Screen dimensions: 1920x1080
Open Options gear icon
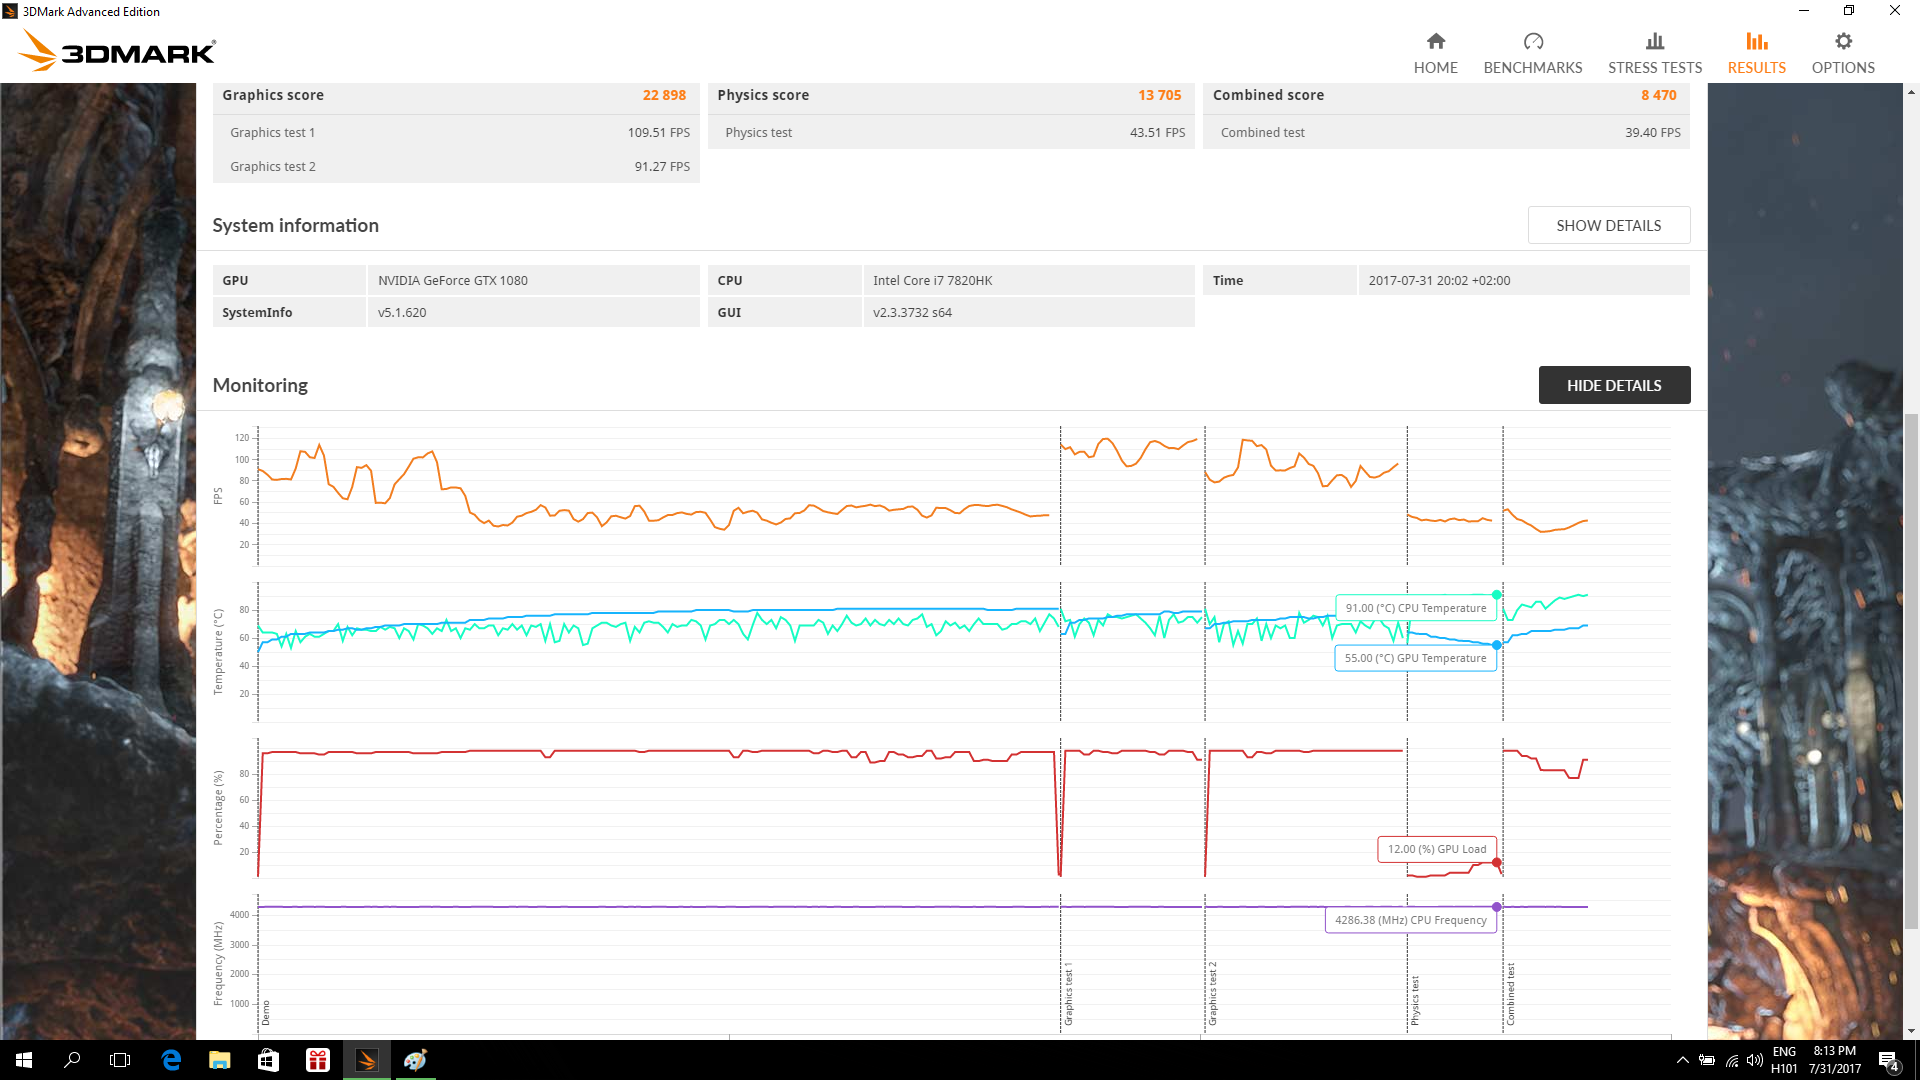point(1843,42)
